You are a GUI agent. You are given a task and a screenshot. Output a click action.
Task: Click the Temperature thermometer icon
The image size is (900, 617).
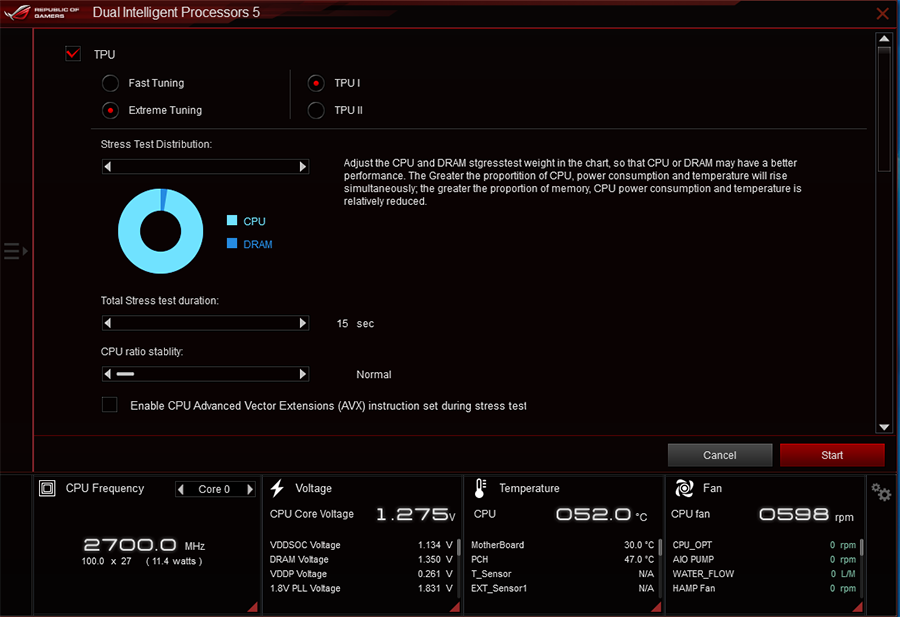pyautogui.click(x=480, y=488)
